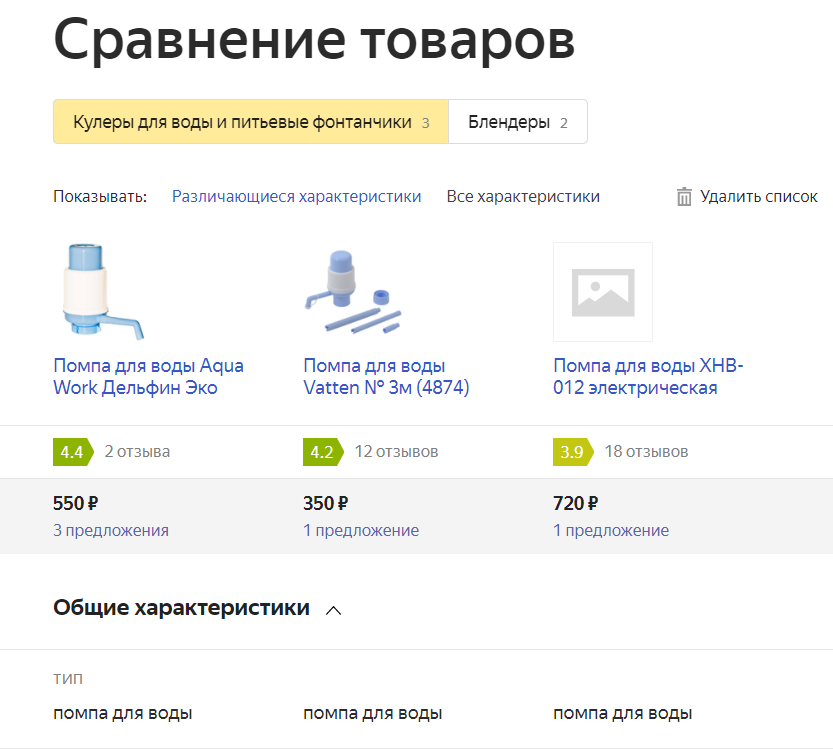Click the Сравнение товаров page title
Screen dimensions: 833x749
click(314, 41)
